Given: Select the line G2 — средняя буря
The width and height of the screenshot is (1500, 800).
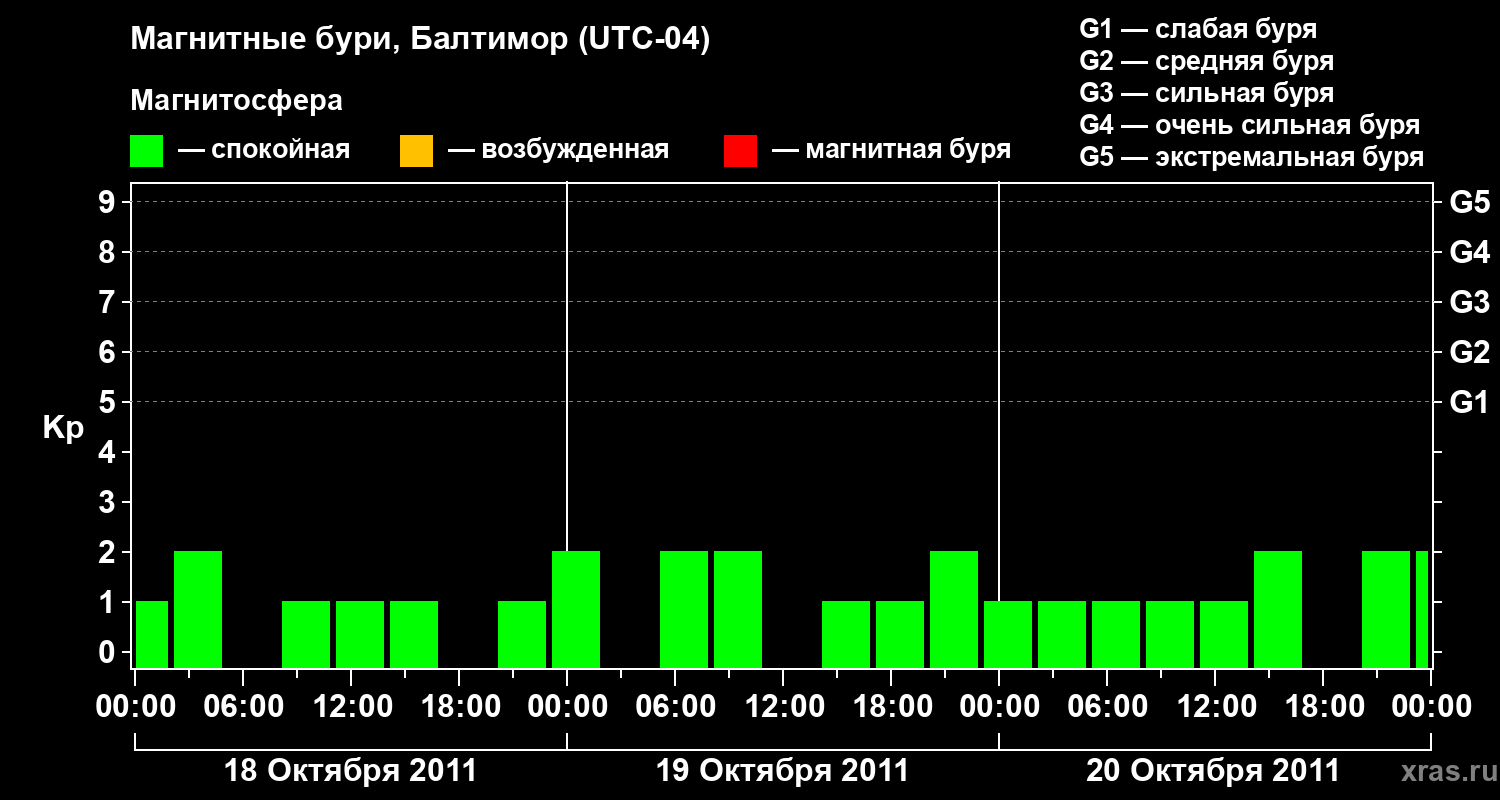Looking at the screenshot, I should [1206, 61].
